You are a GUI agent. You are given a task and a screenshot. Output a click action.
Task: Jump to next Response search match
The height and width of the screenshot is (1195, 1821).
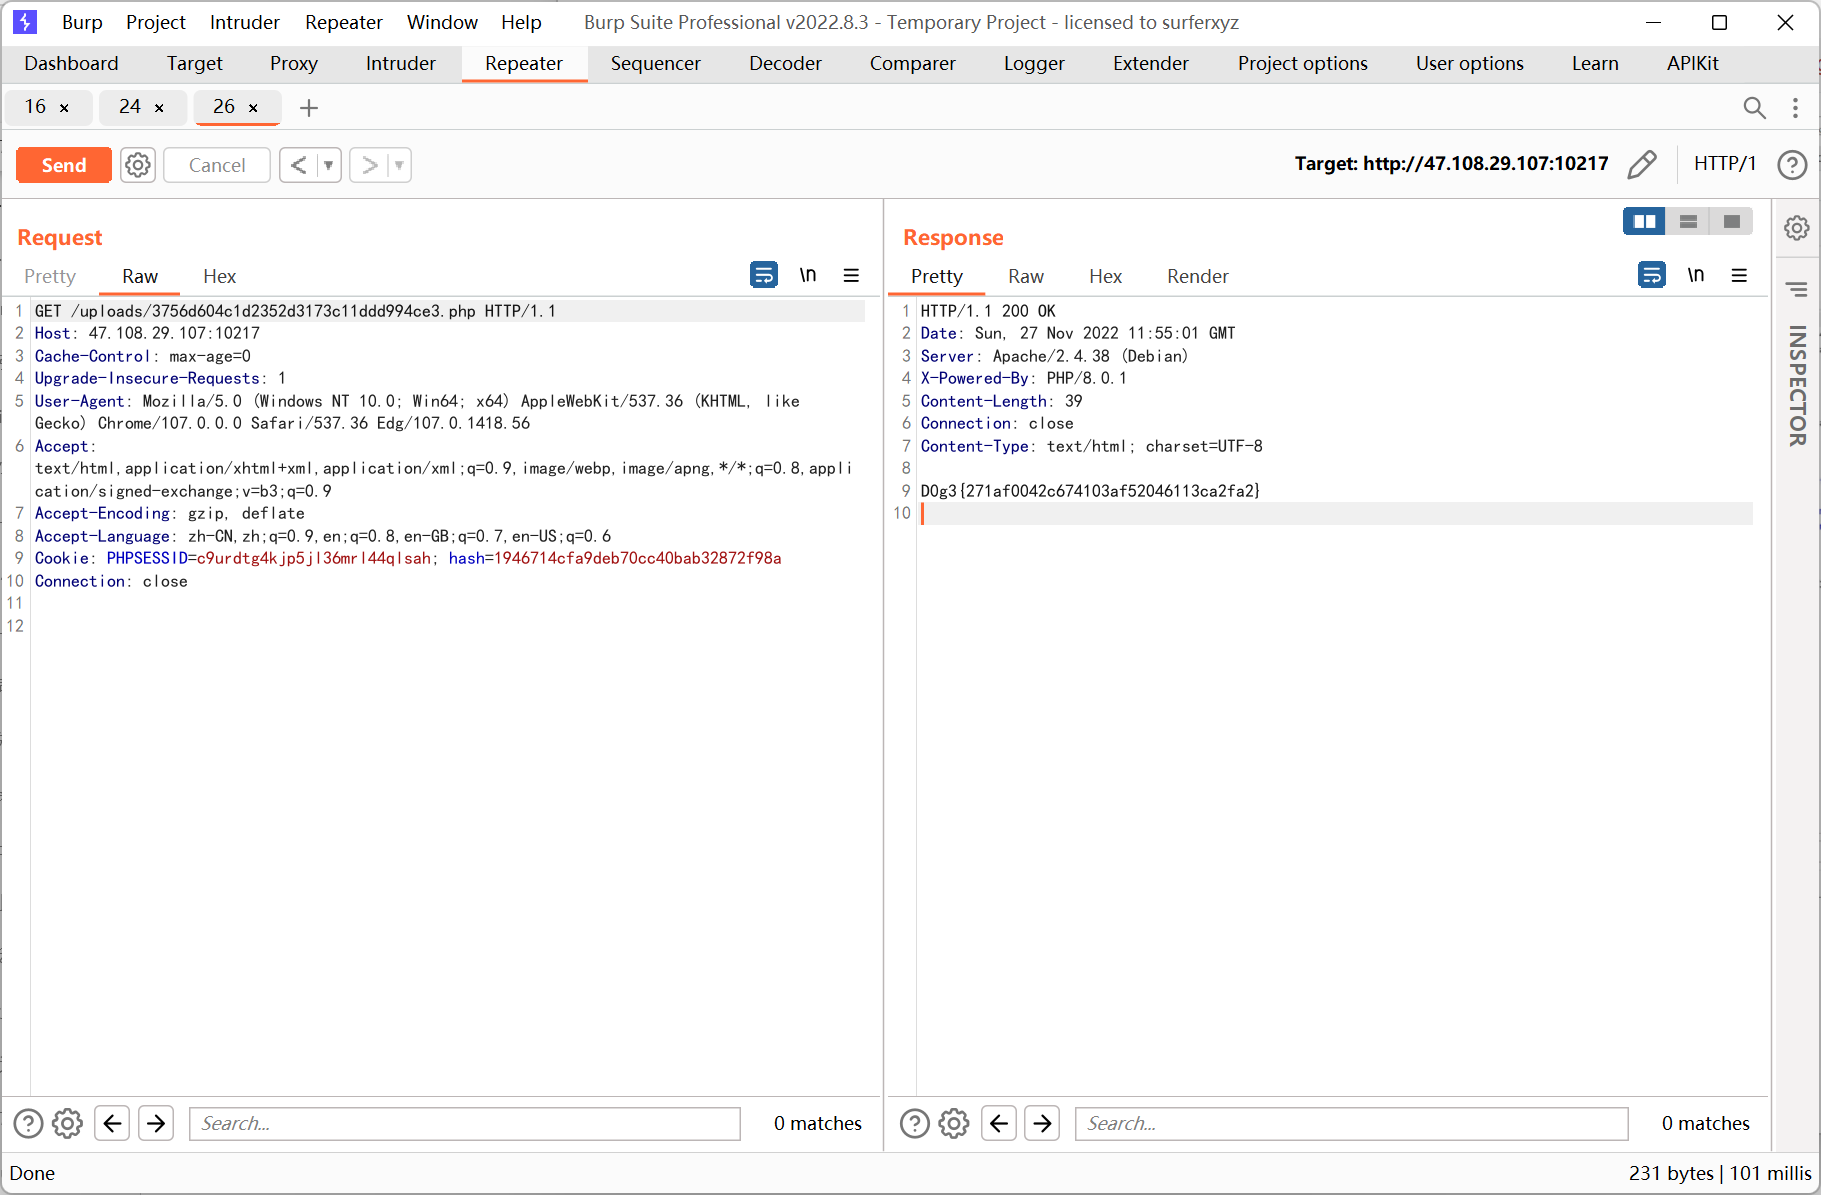point(1043,1123)
